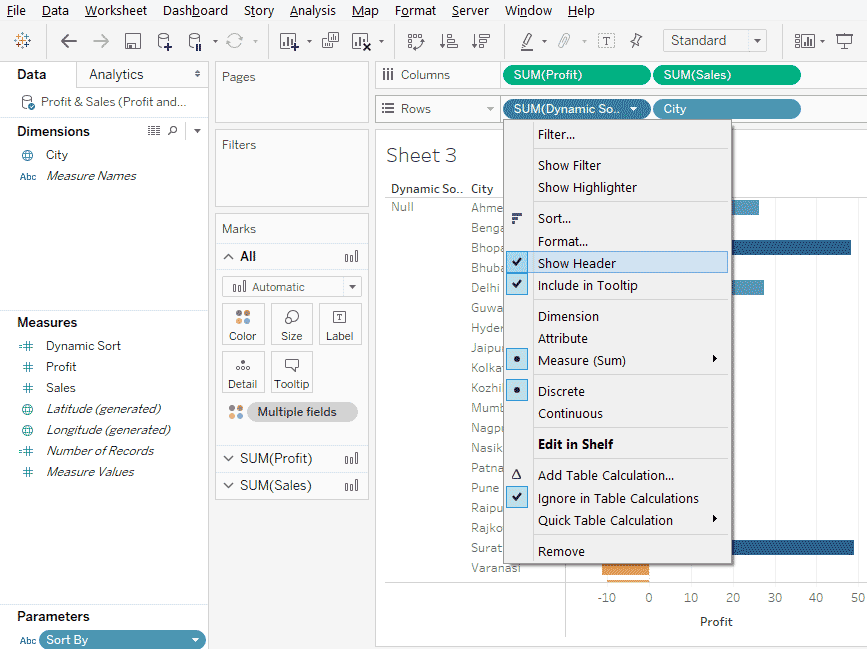The height and width of the screenshot is (649, 867).
Task: Click the Label icon on the Marks card
Action: [x=339, y=323]
